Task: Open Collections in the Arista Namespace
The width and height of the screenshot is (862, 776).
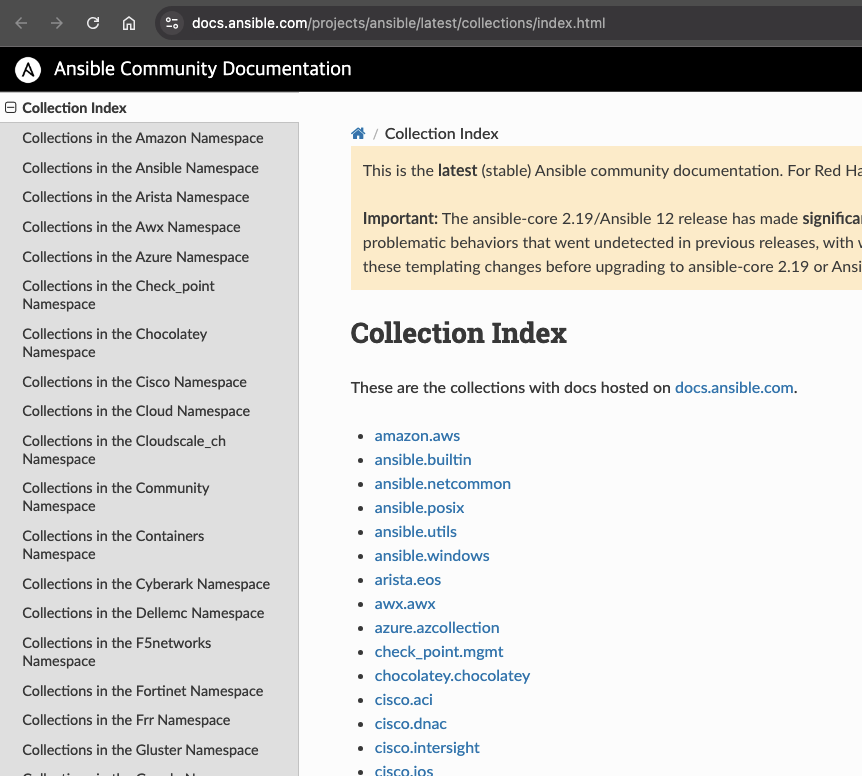Action: tap(136, 197)
